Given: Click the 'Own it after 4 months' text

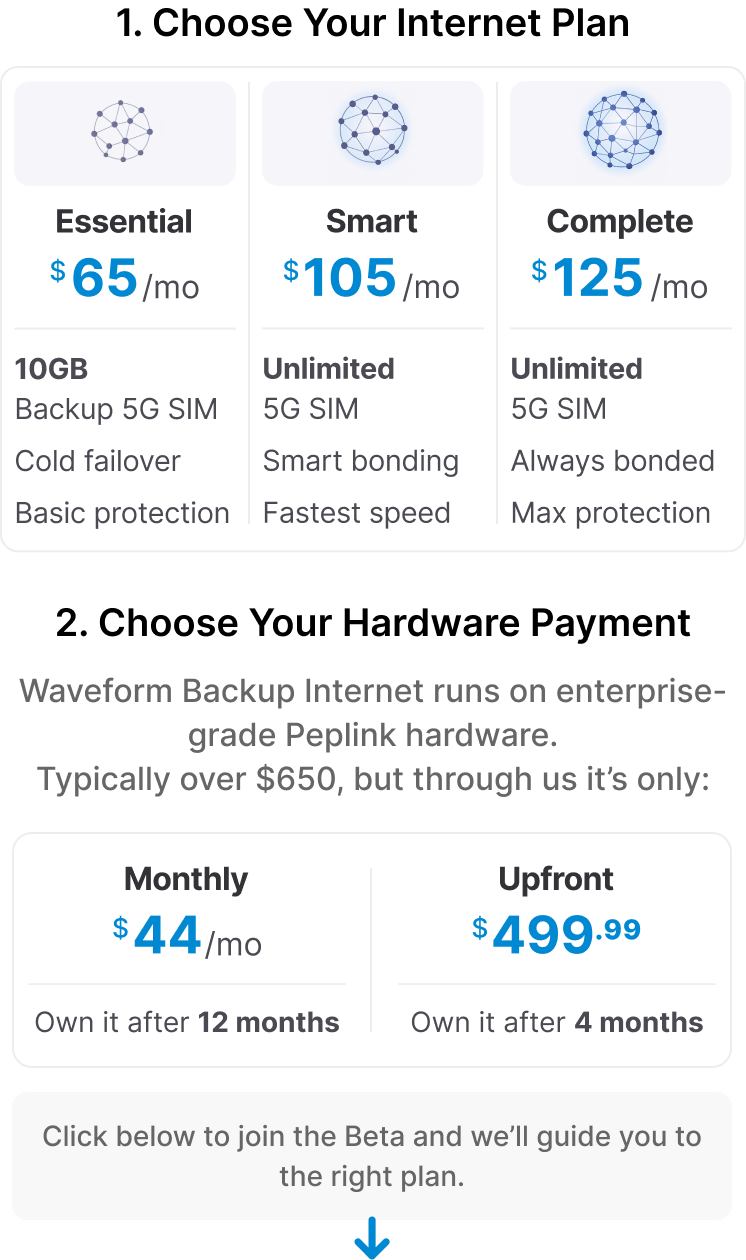Looking at the screenshot, I should tap(557, 1022).
